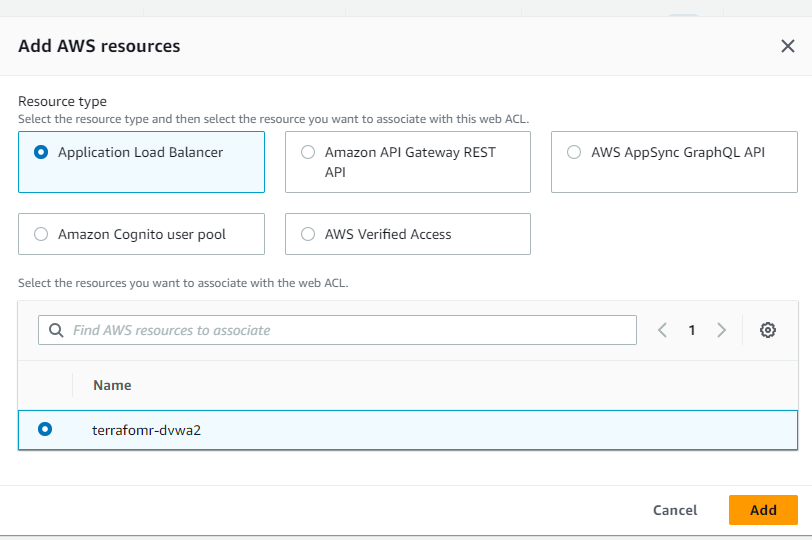This screenshot has width=812, height=540.
Task: Choose Amazon API Gateway REST API option
Action: [x=408, y=162]
